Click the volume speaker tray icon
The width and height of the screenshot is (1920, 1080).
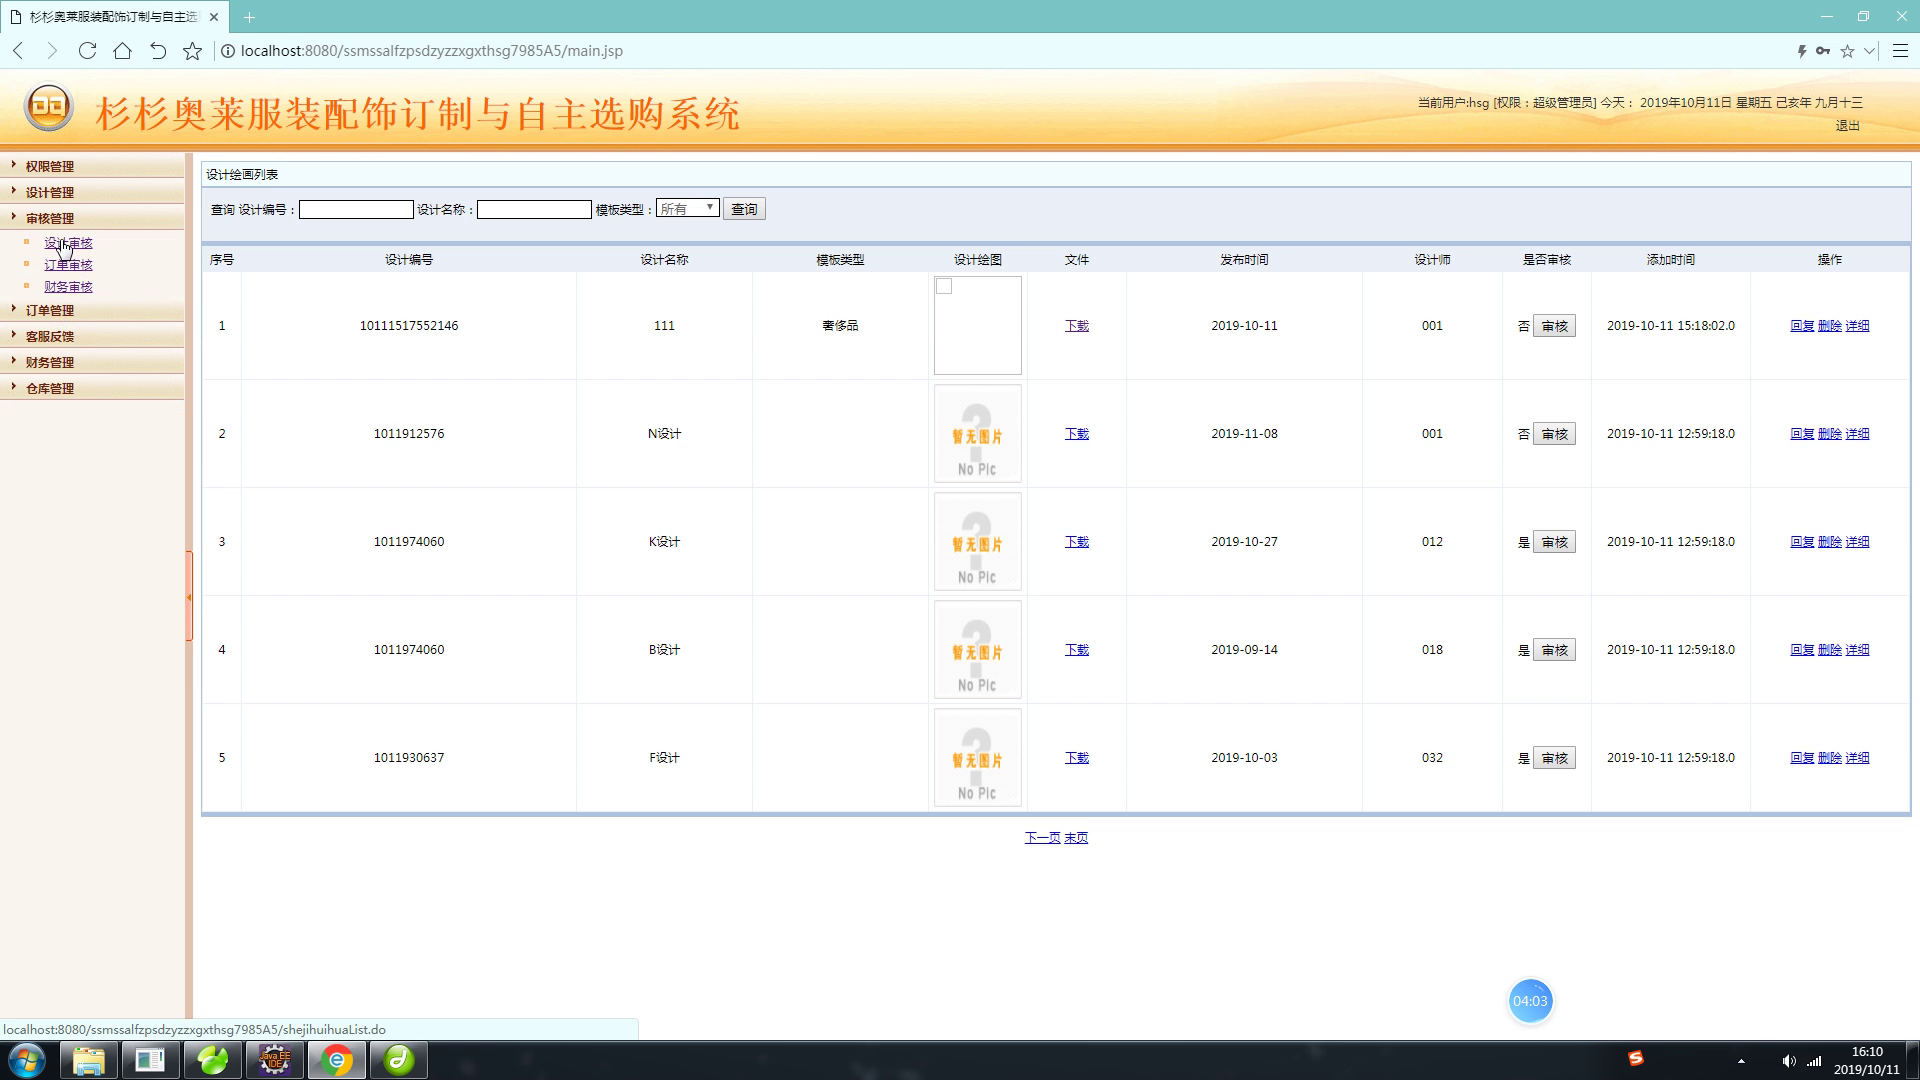1789,1061
